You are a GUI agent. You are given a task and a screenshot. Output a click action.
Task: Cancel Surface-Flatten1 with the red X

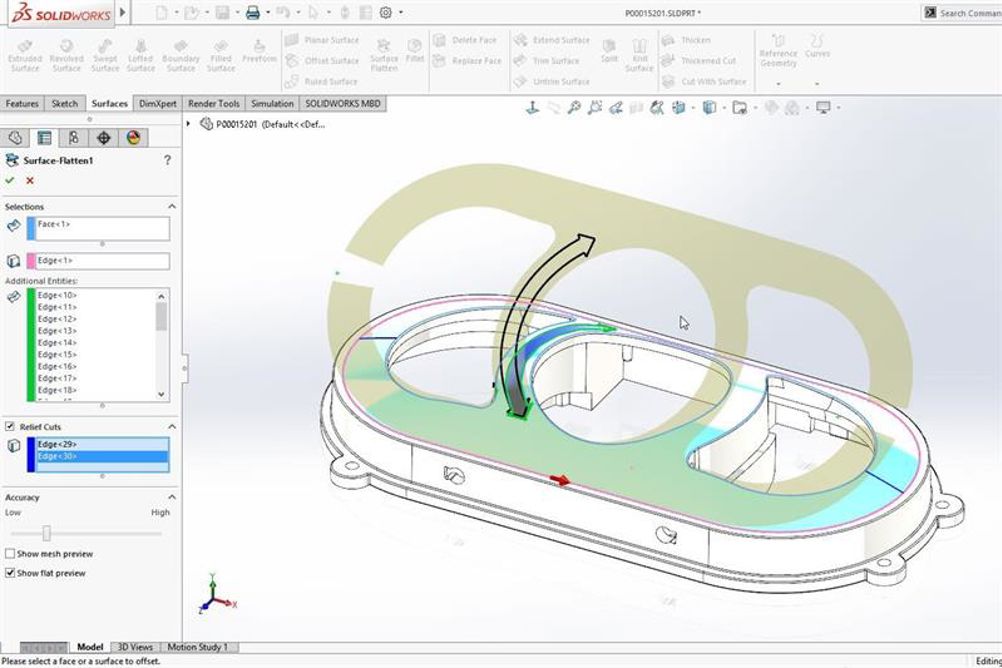tap(29, 181)
